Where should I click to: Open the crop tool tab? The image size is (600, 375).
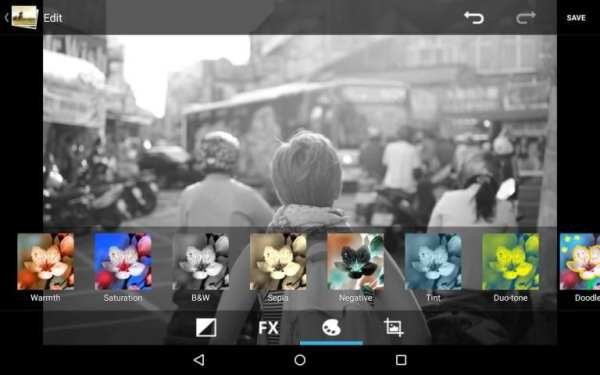coord(394,328)
